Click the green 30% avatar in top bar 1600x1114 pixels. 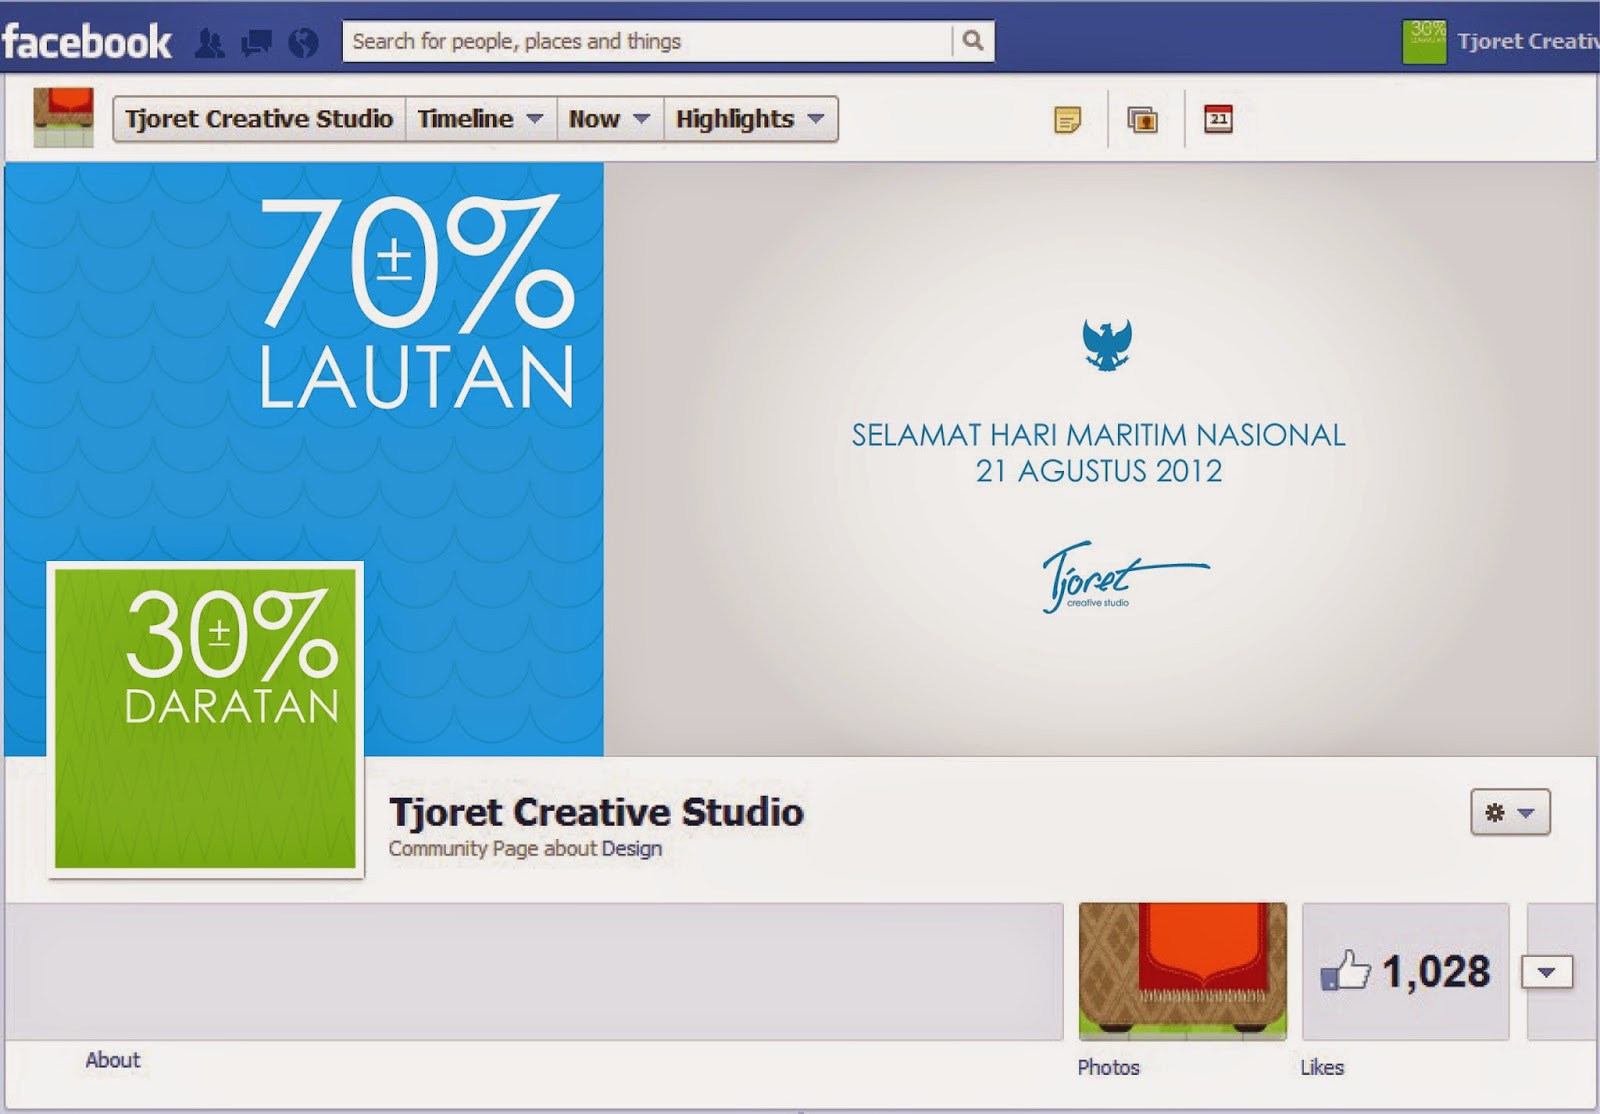point(1424,41)
